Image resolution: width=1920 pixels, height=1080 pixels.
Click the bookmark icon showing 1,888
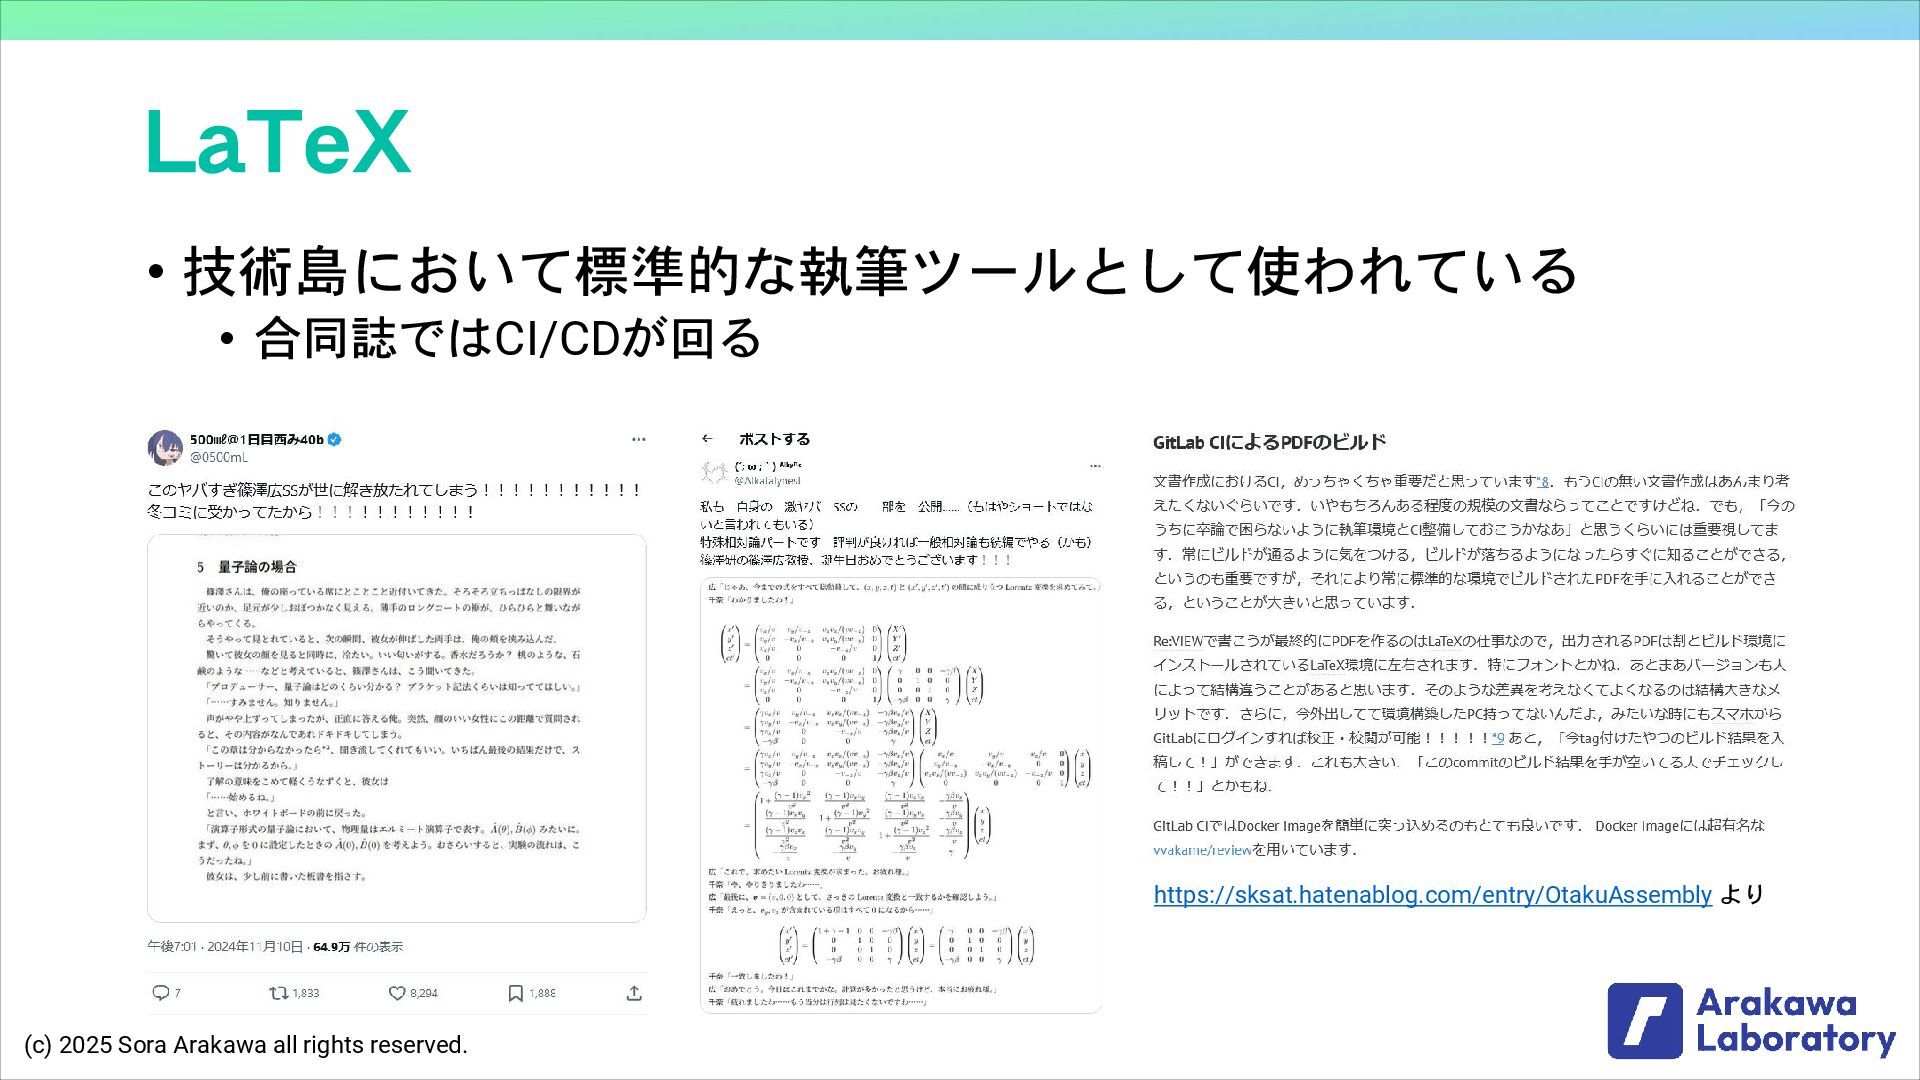[515, 993]
